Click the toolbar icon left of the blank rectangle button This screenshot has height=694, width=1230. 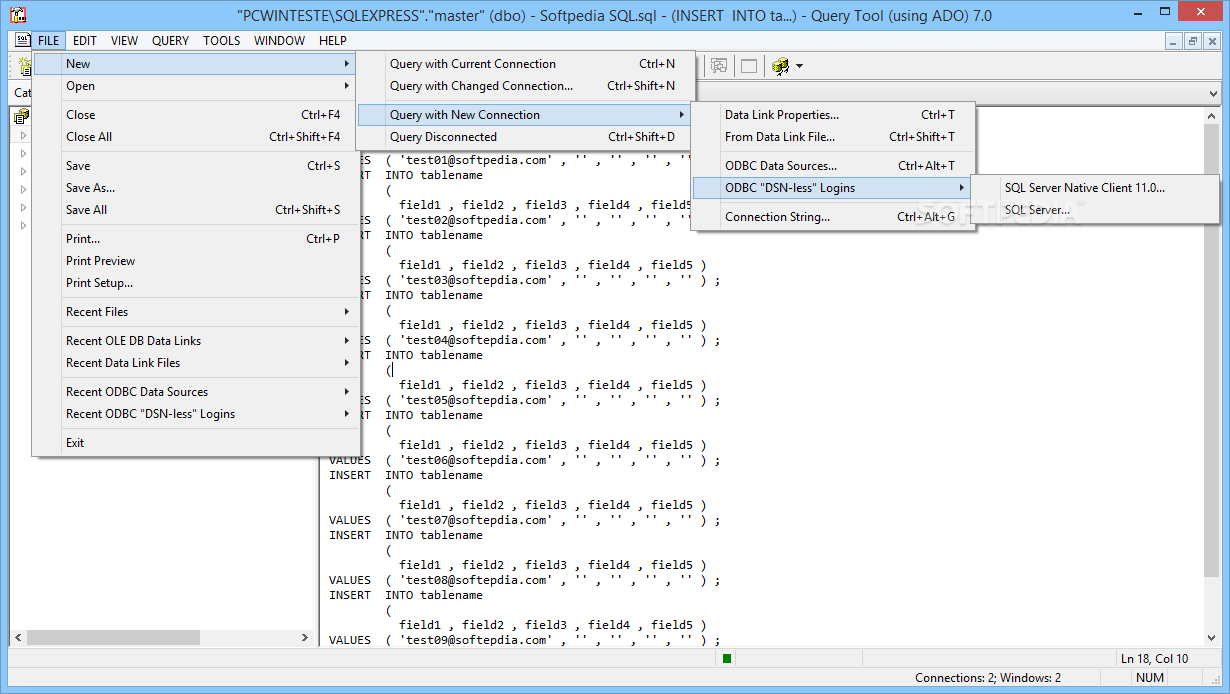719,66
